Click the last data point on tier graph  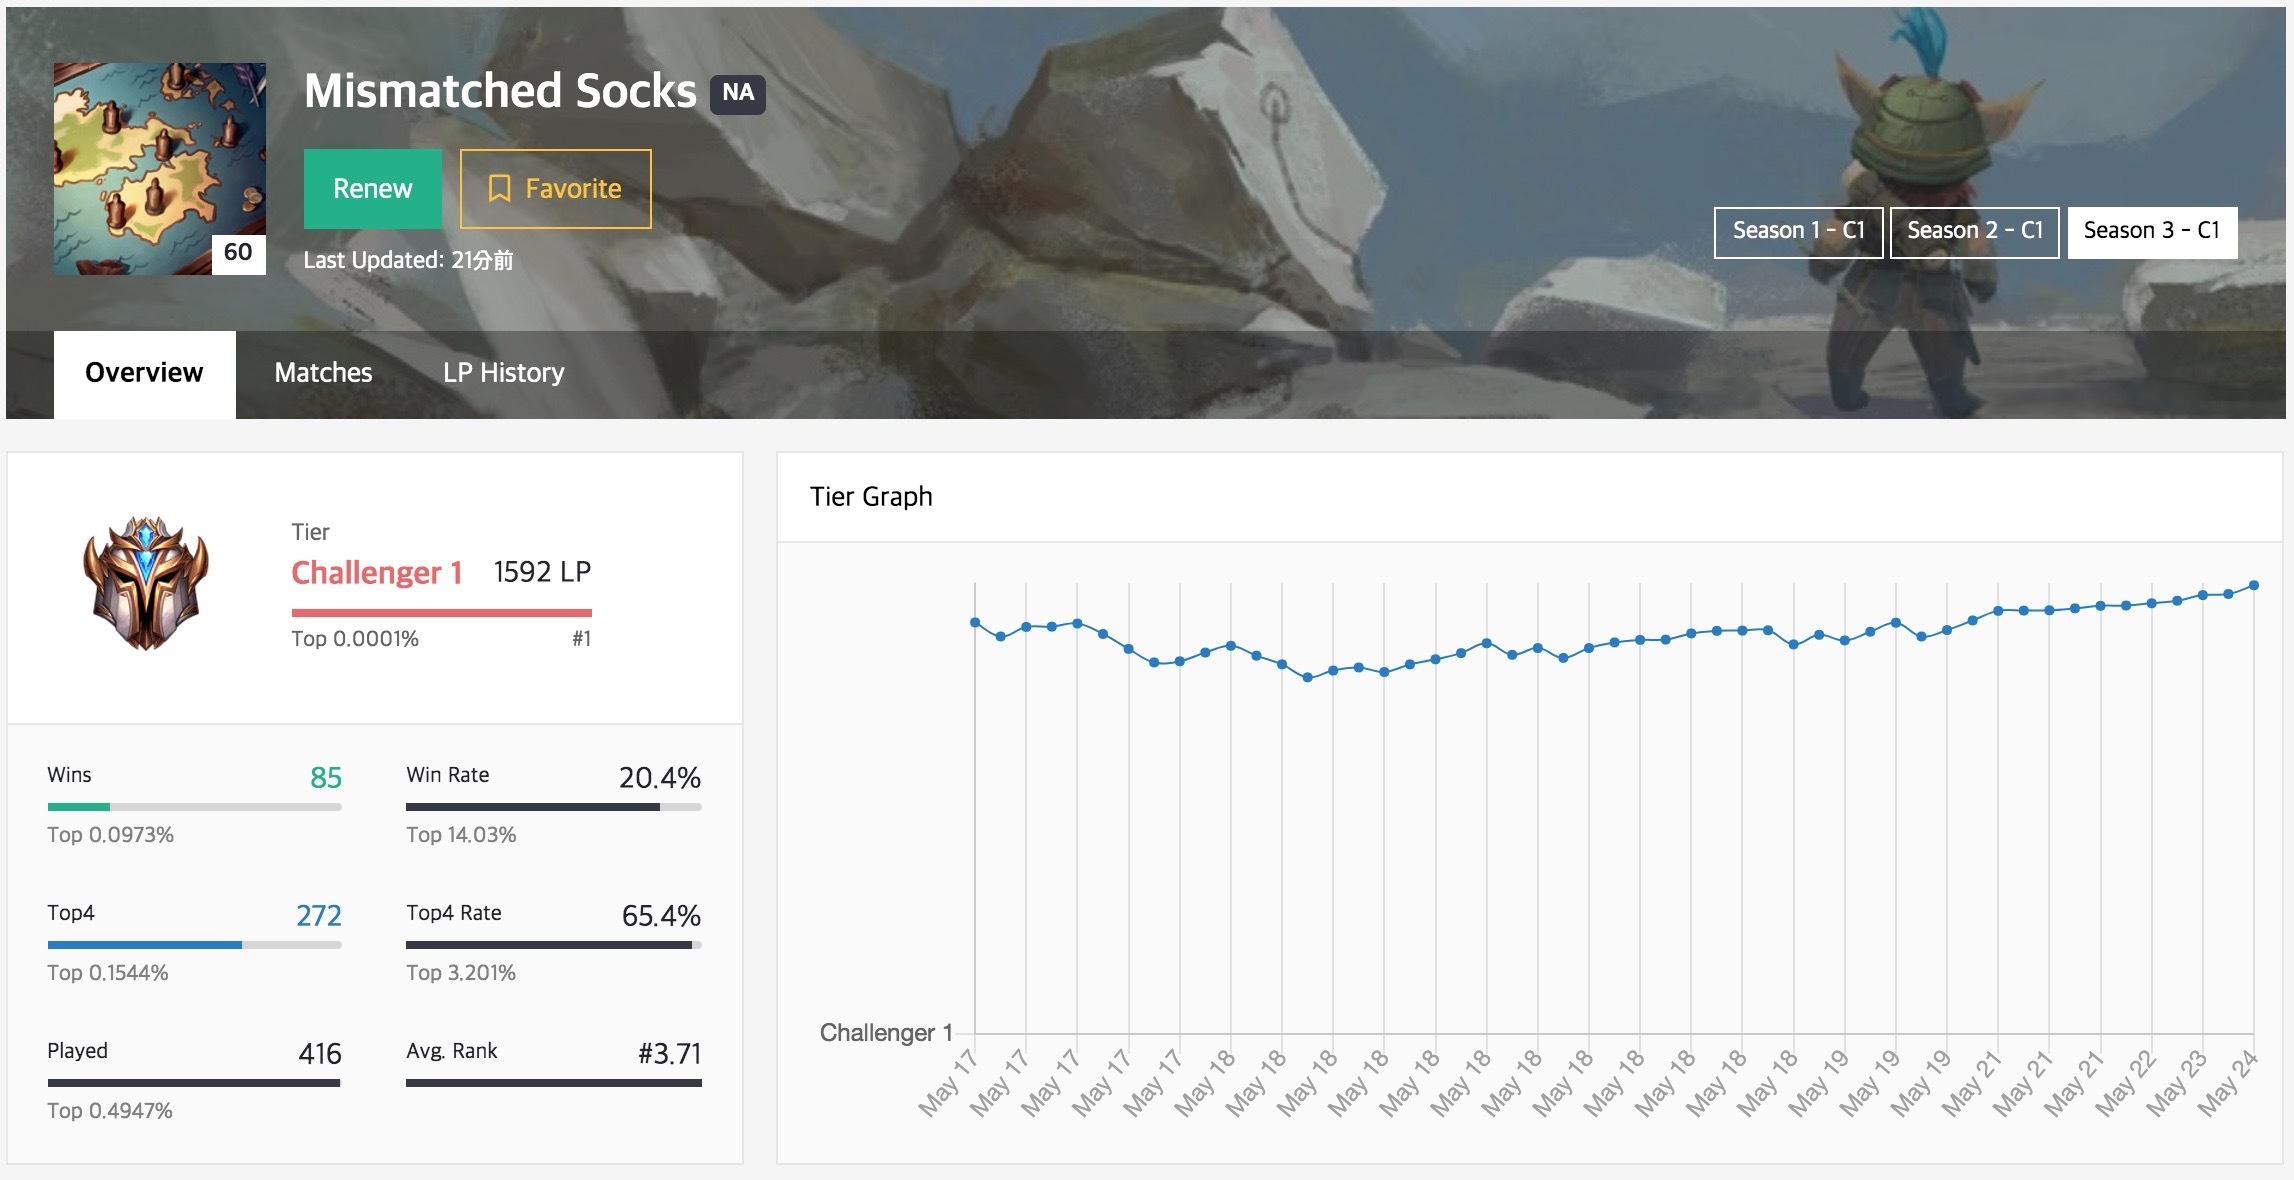(x=2254, y=585)
